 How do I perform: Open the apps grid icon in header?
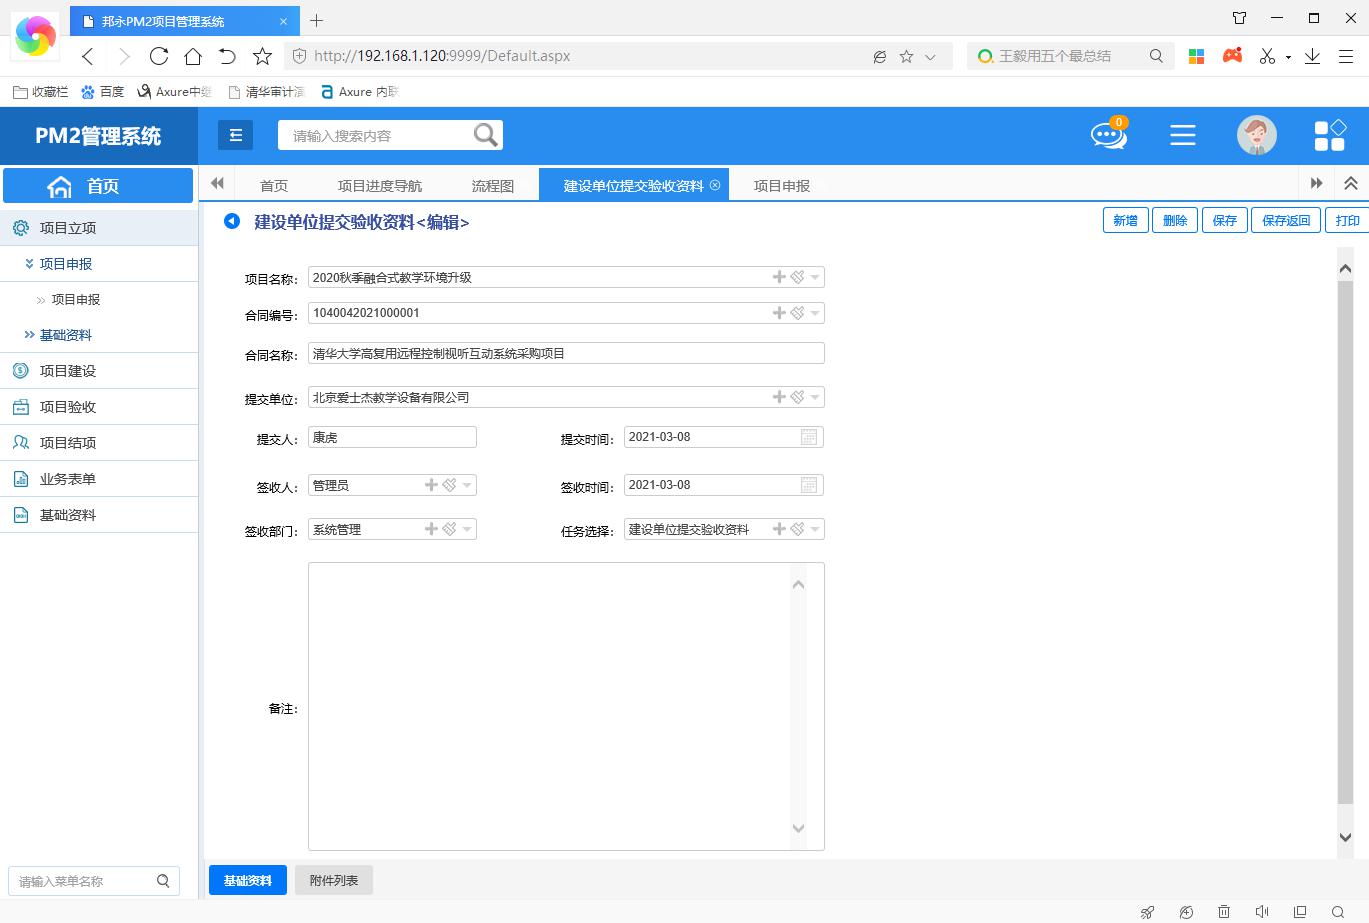point(1329,135)
